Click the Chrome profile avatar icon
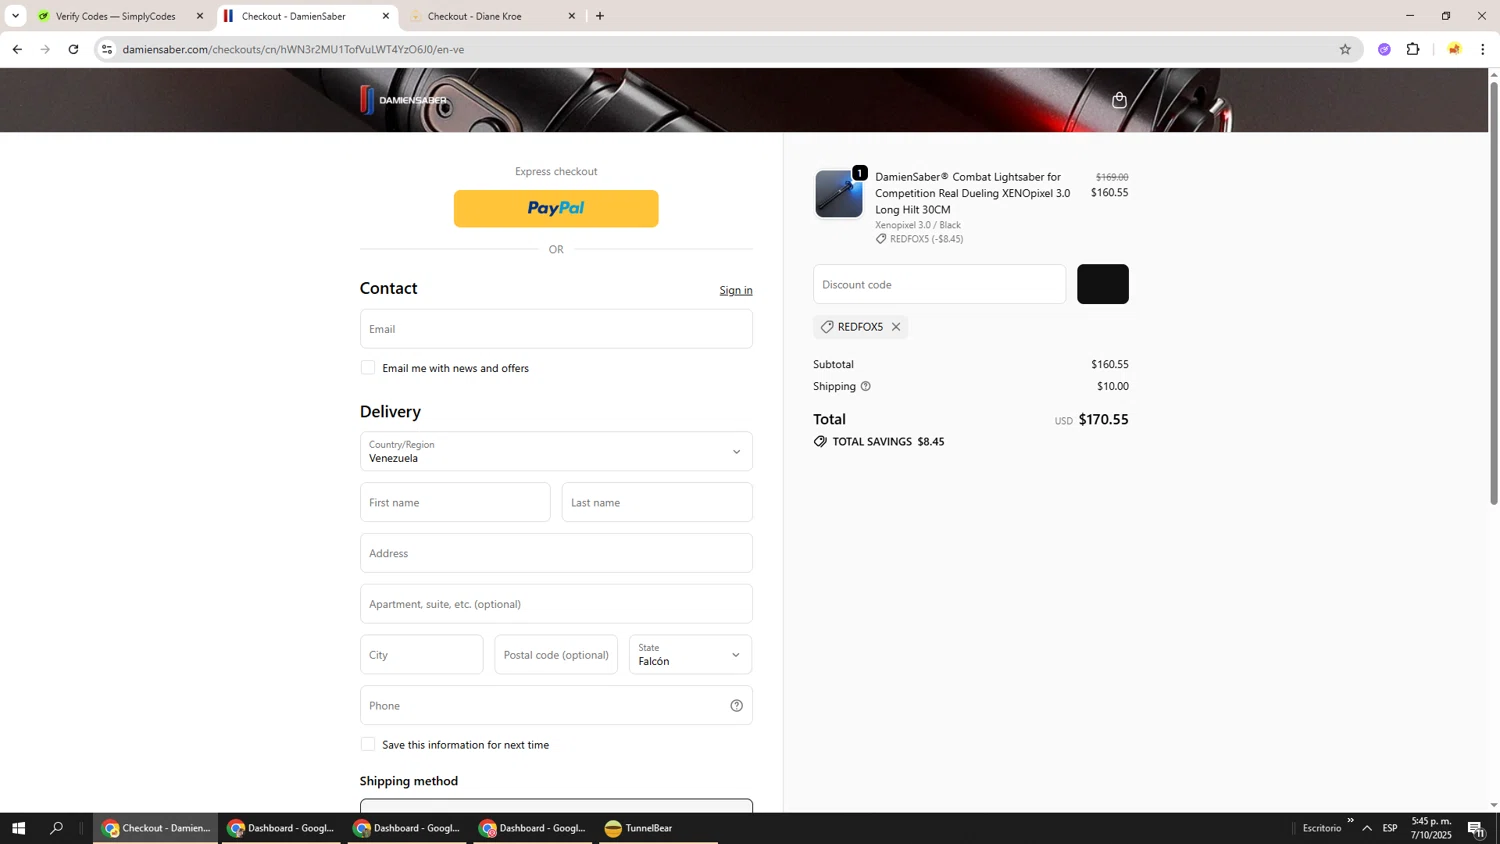The width and height of the screenshot is (1500, 844). pos(1454,49)
